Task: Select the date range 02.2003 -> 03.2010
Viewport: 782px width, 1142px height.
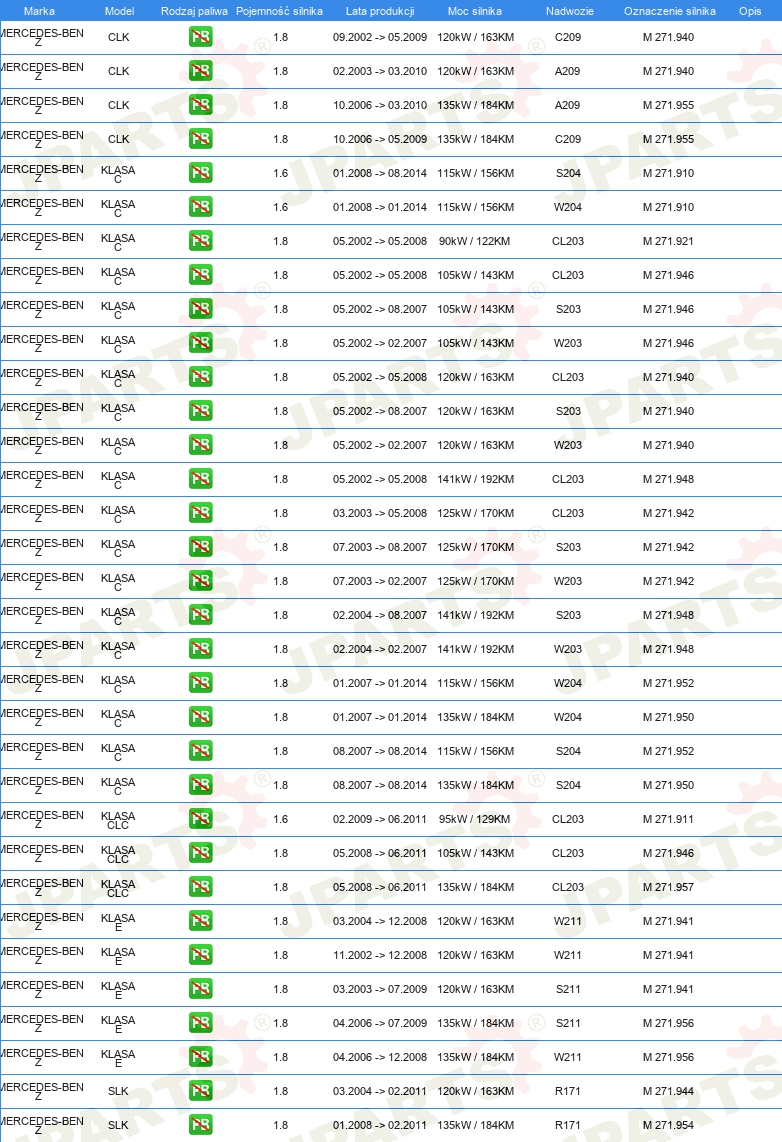Action: (380, 71)
